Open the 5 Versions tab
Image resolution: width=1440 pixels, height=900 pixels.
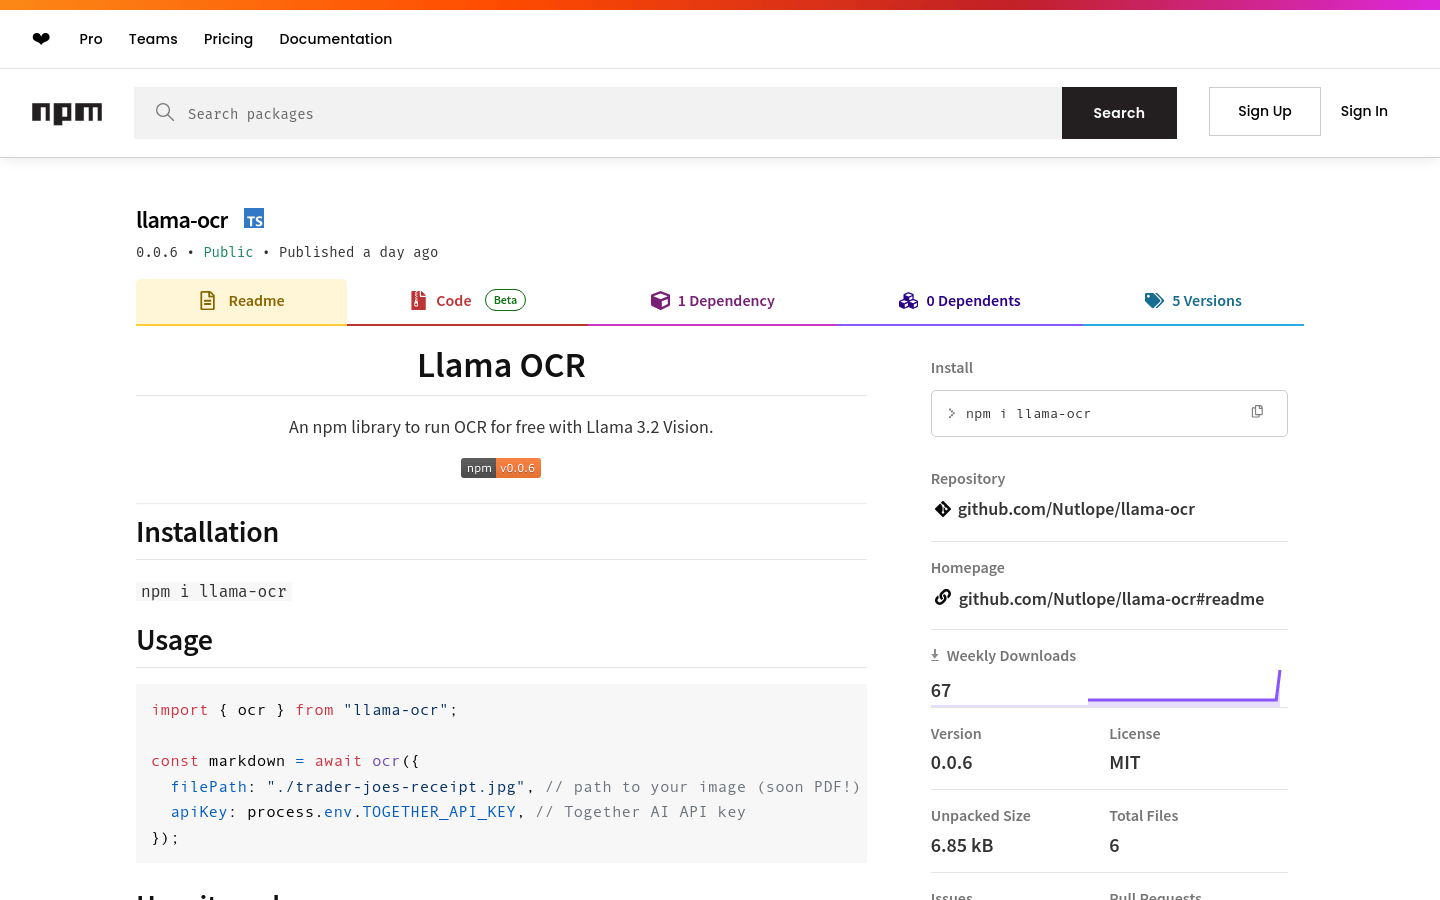(x=1193, y=302)
